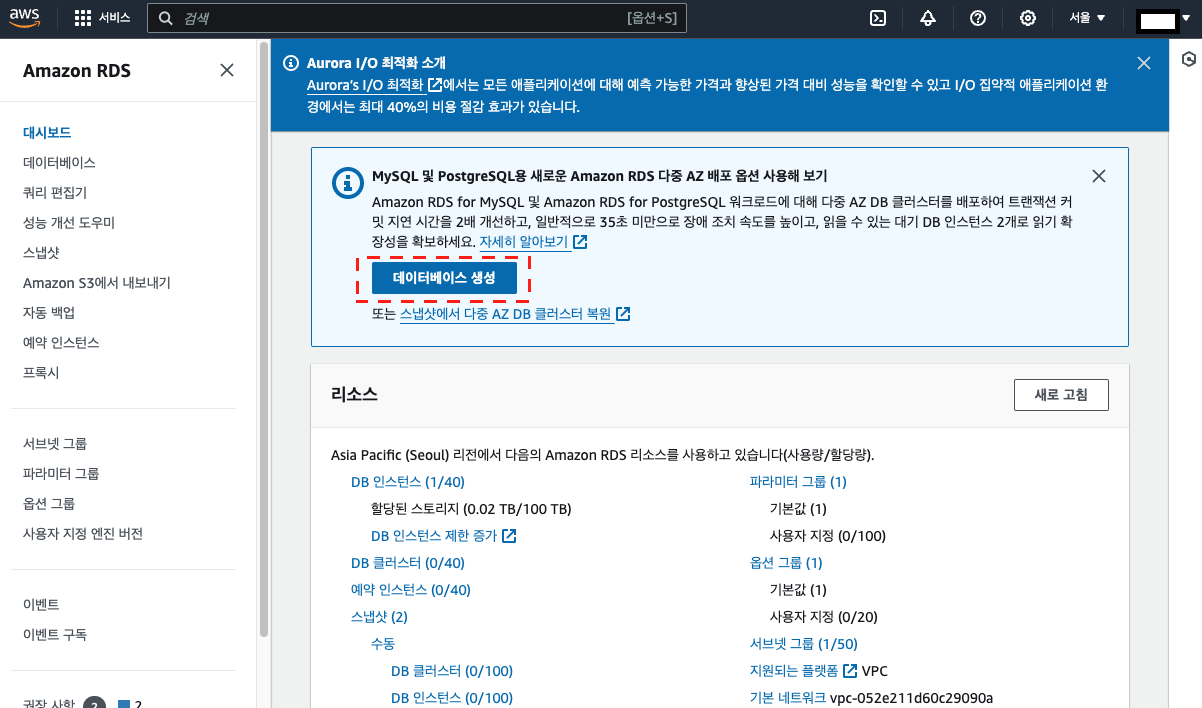
Task: Open the 서브넷 그룹 (1/50) link
Action: 804,644
